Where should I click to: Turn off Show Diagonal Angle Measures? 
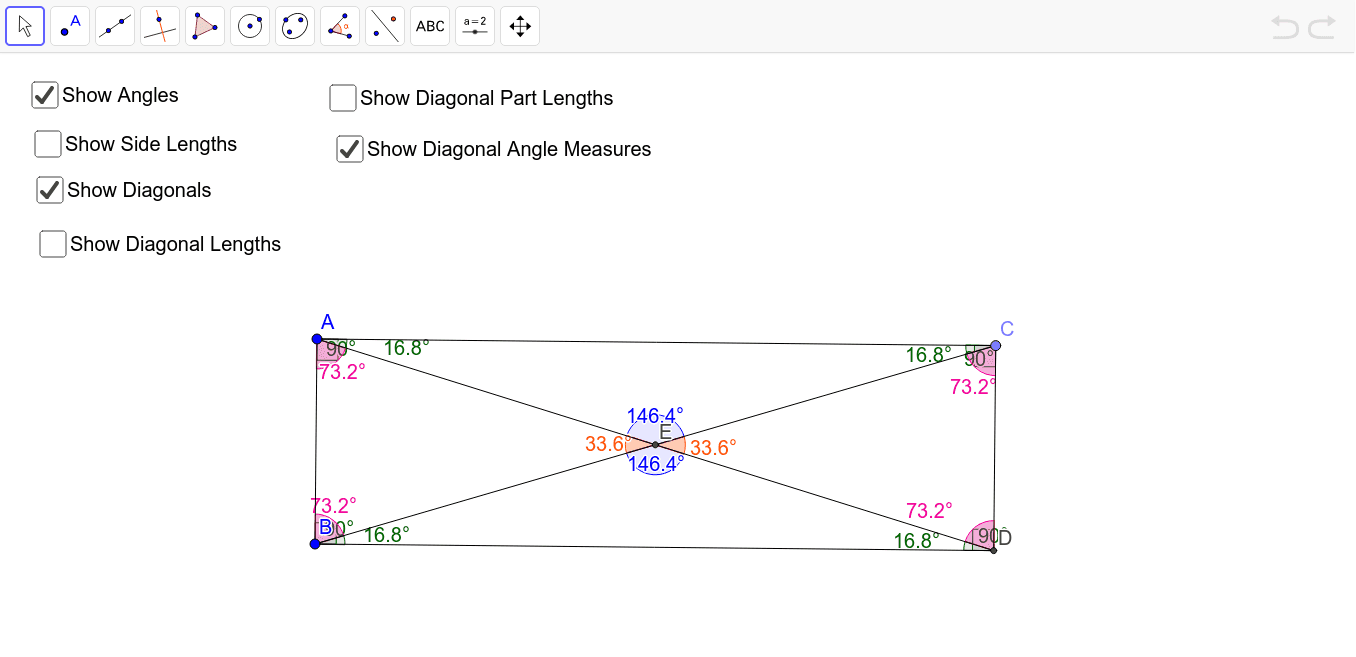[349, 149]
